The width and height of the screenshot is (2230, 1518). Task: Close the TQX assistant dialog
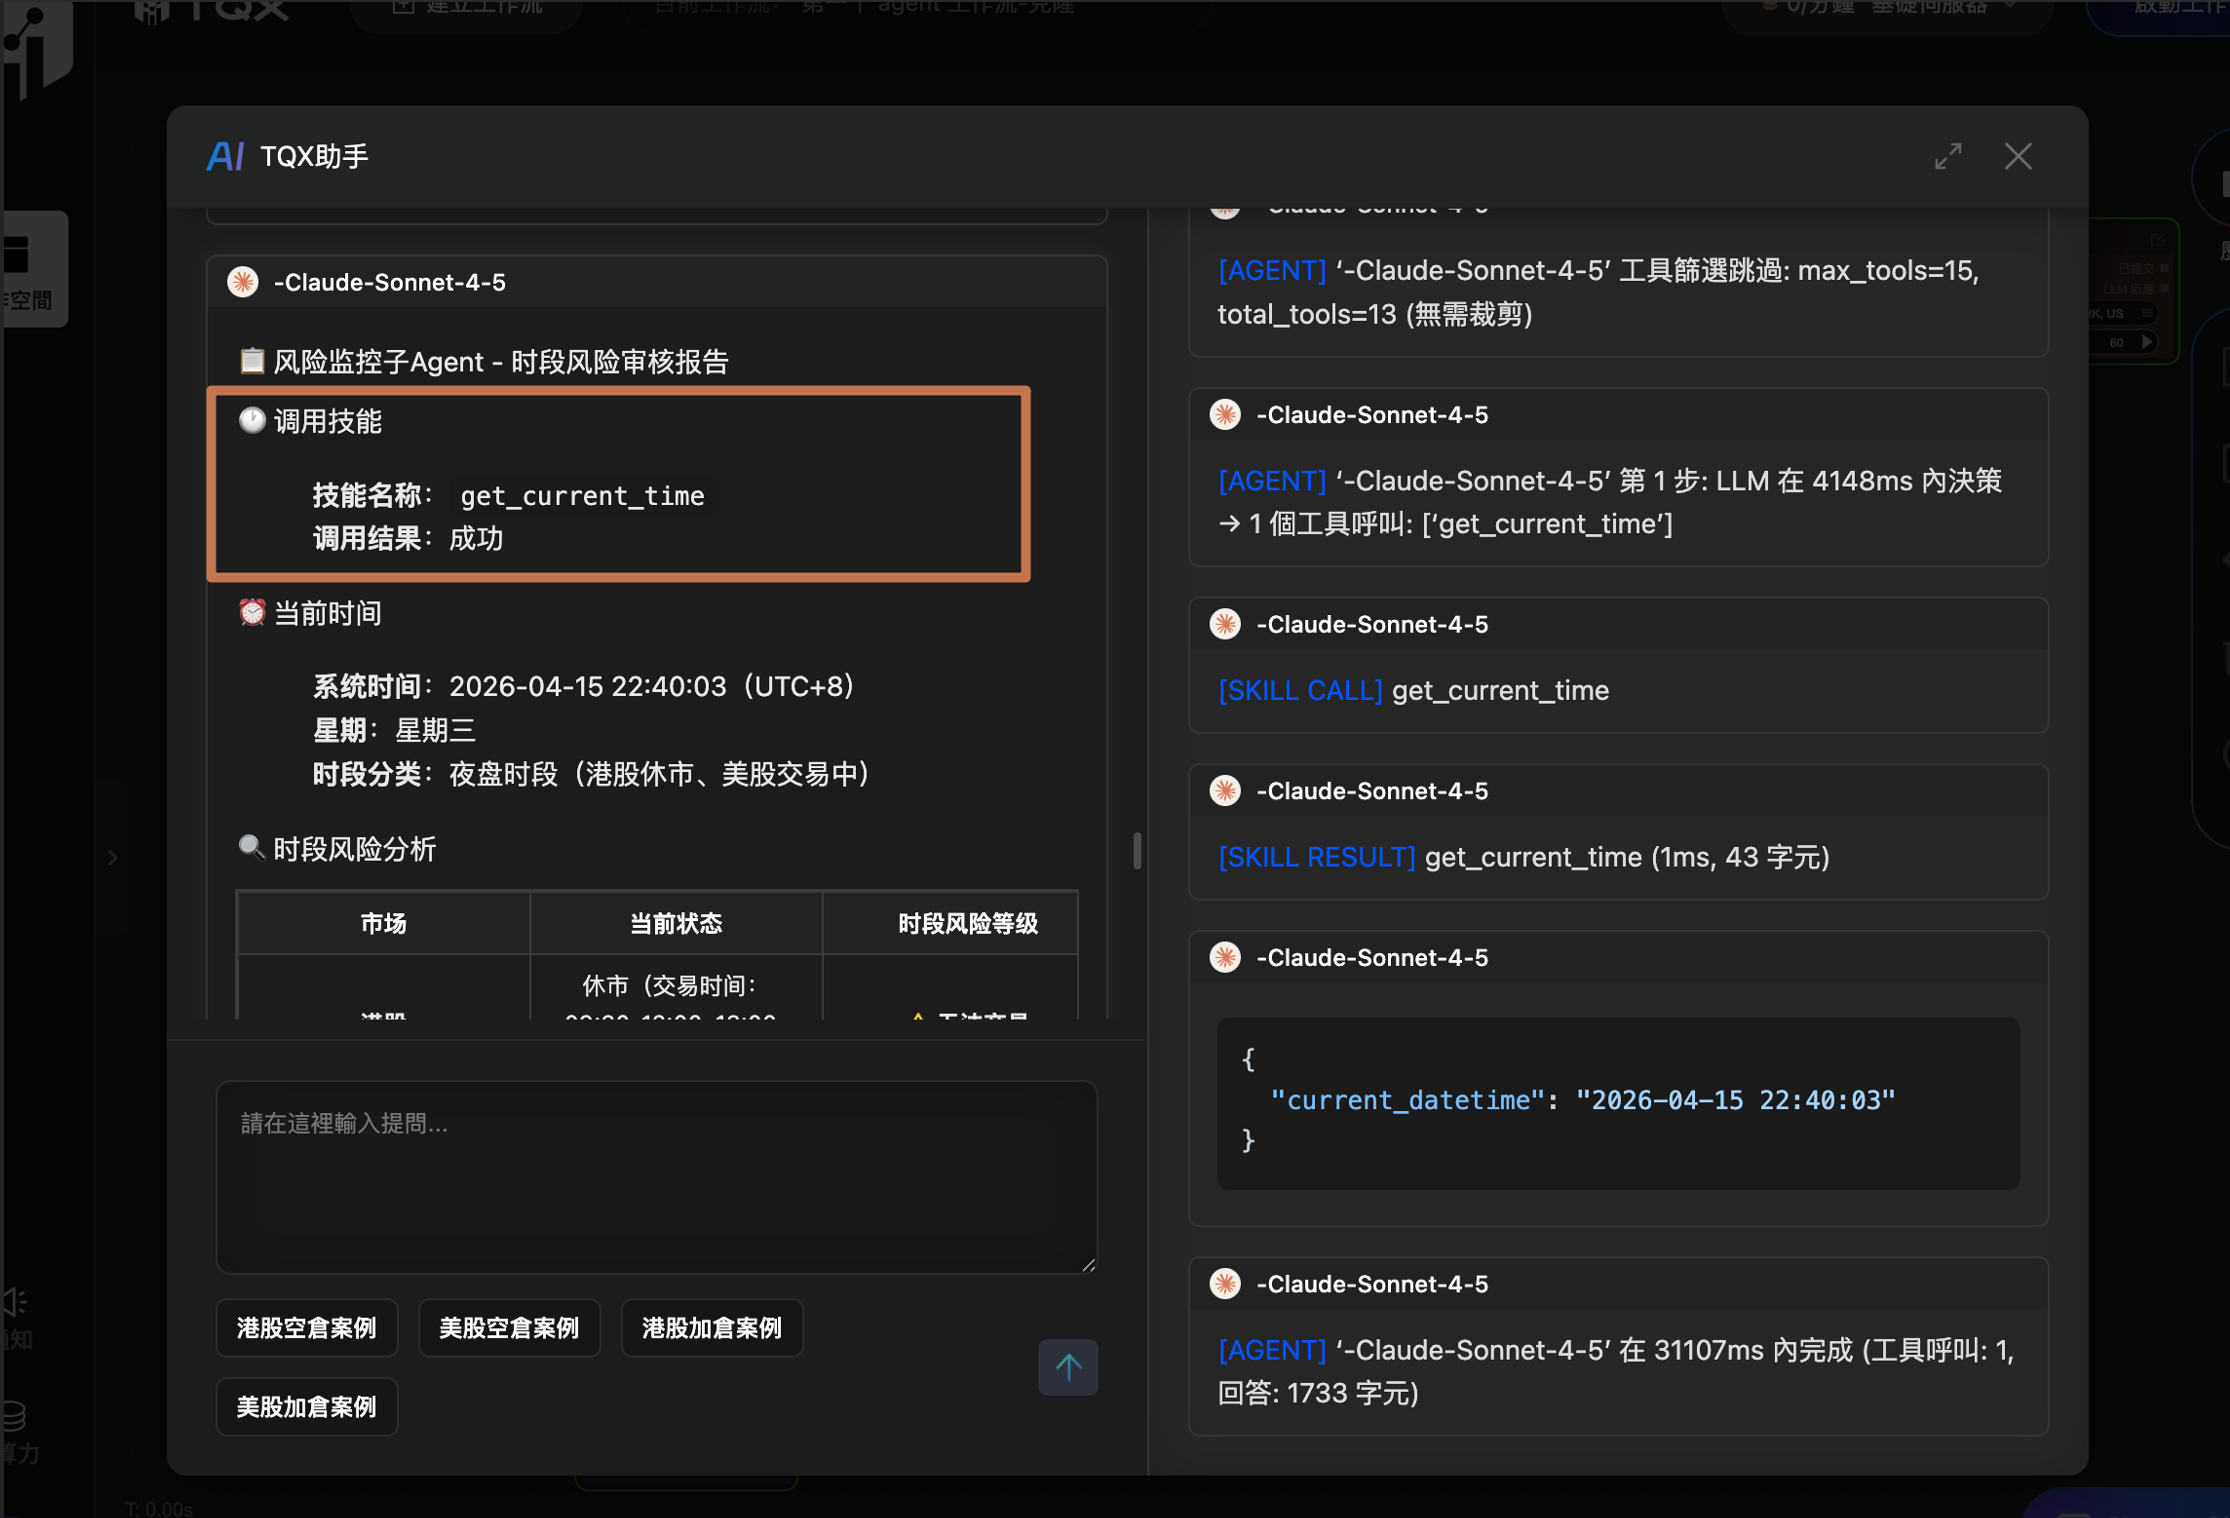coord(2017,156)
